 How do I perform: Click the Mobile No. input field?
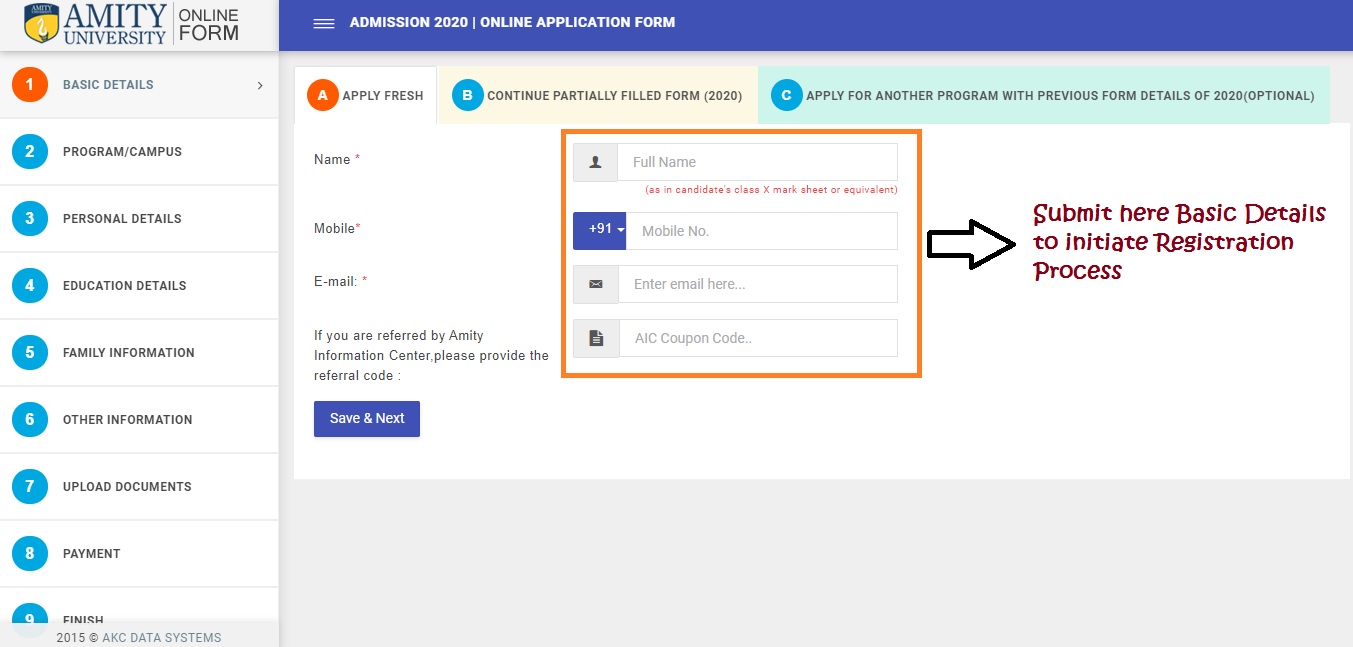point(762,231)
